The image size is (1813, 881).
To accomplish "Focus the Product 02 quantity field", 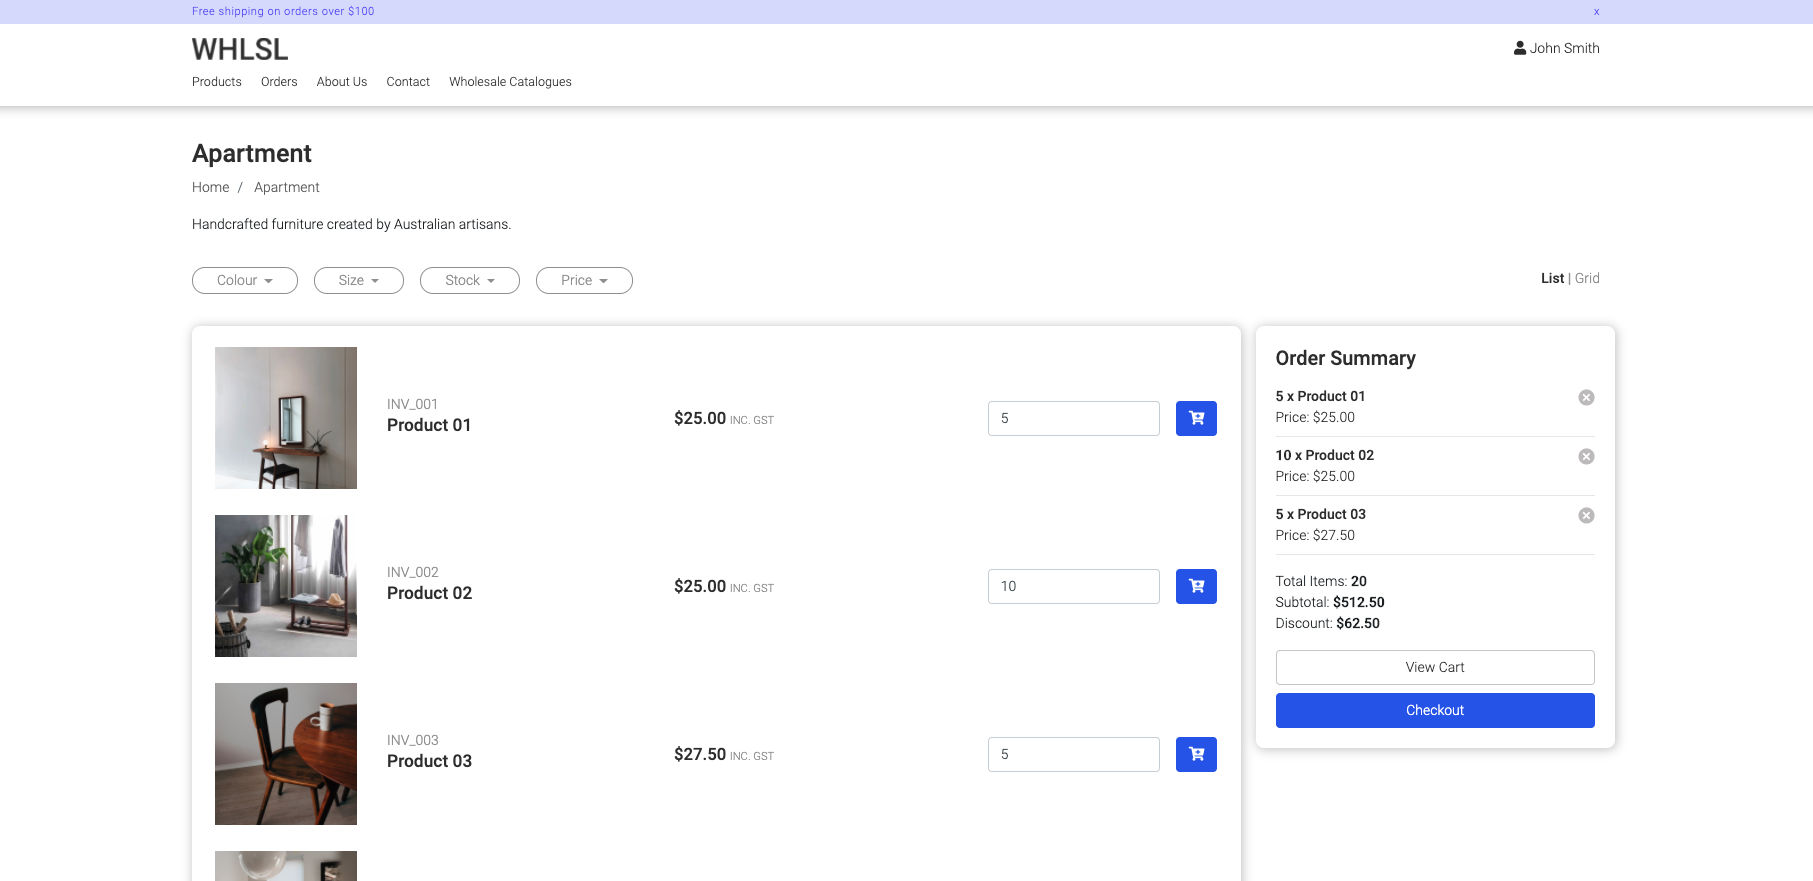I will tap(1074, 586).
